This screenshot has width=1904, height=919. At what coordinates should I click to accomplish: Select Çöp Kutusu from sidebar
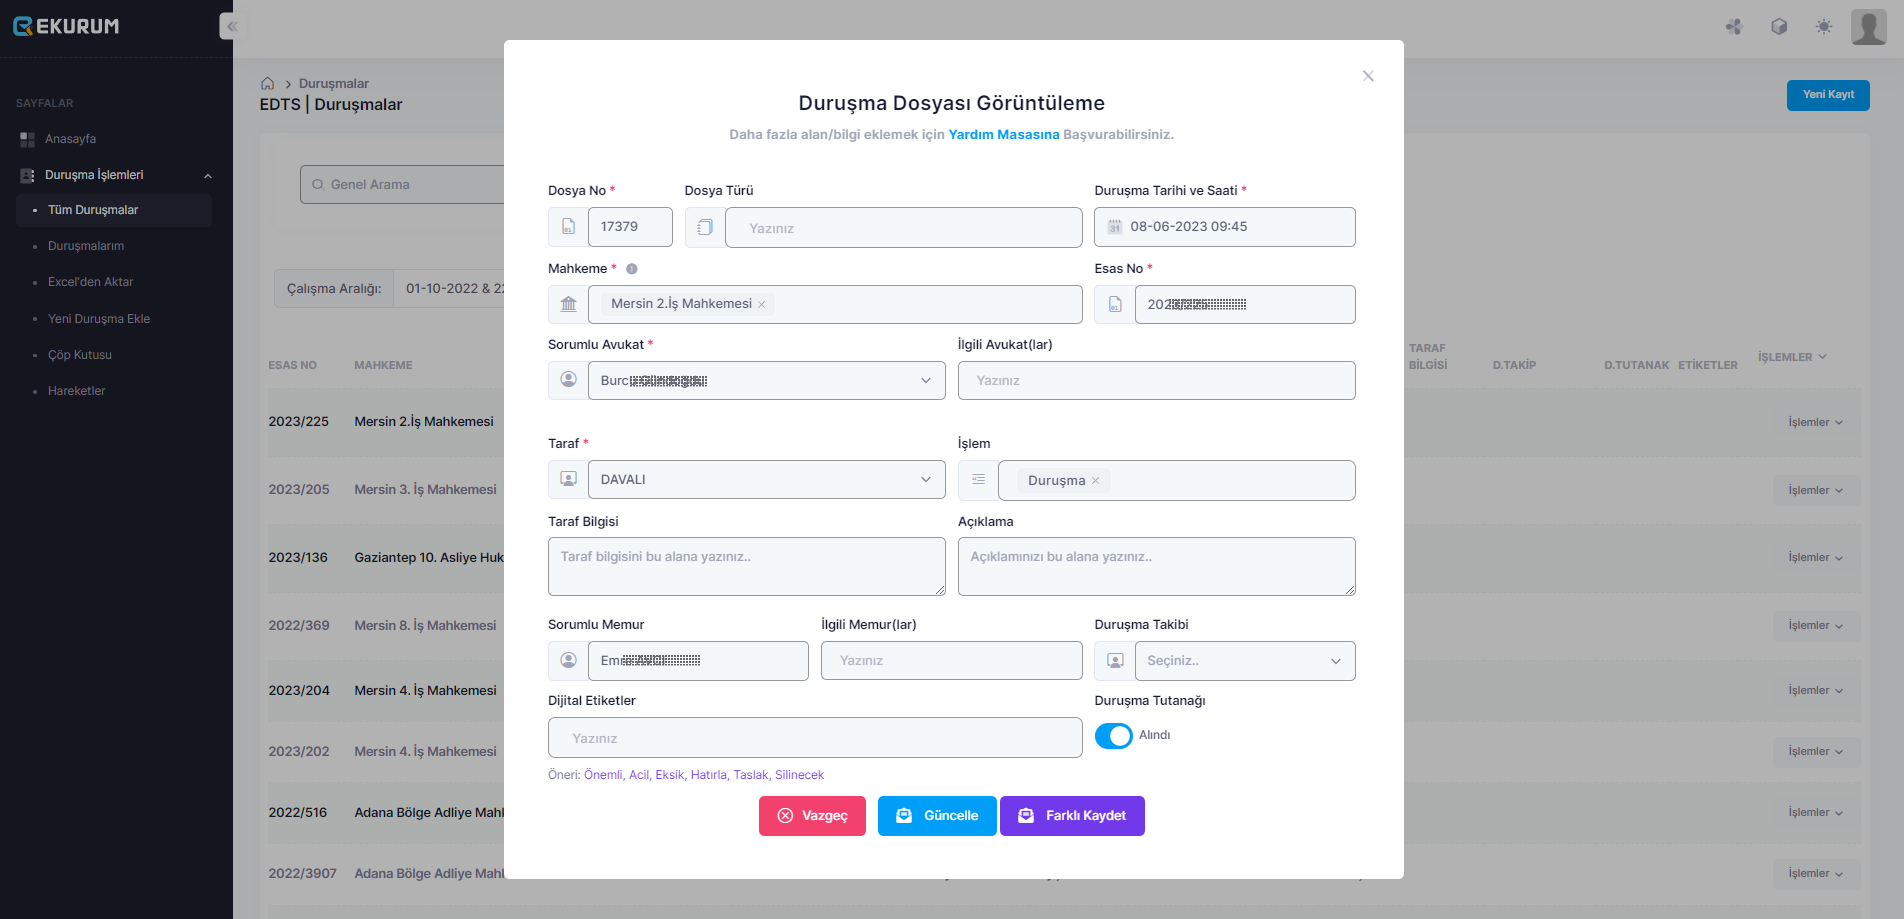pos(80,355)
